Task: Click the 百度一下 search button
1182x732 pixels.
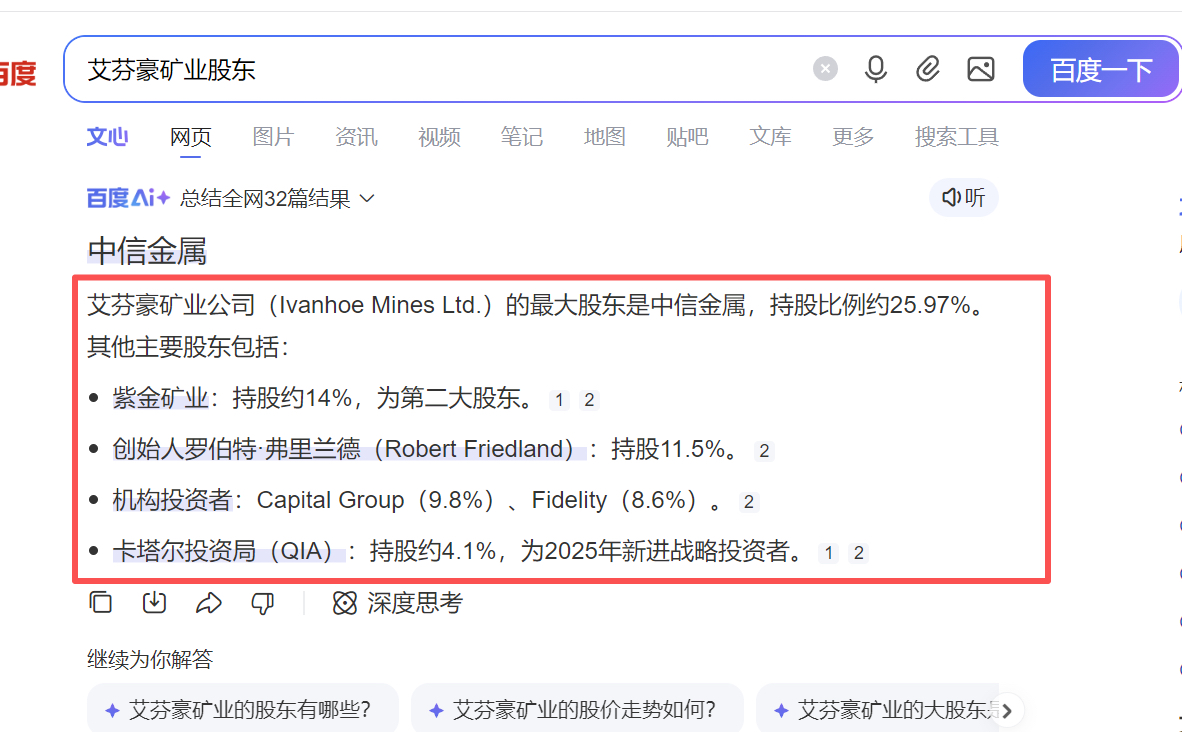Action: 1101,69
